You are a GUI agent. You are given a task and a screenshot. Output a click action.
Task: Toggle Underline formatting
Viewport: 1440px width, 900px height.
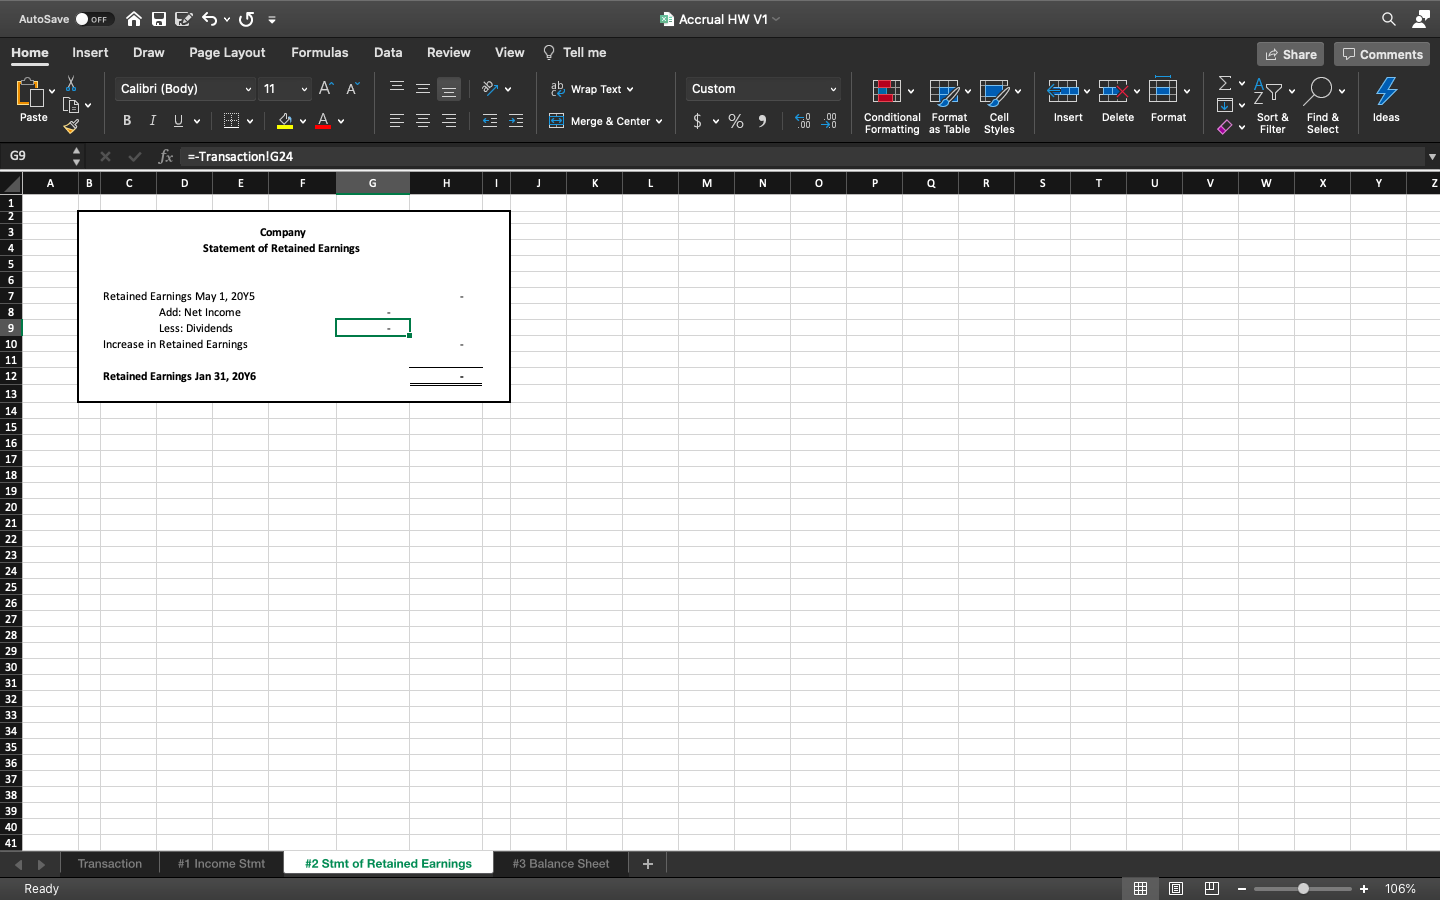(178, 121)
